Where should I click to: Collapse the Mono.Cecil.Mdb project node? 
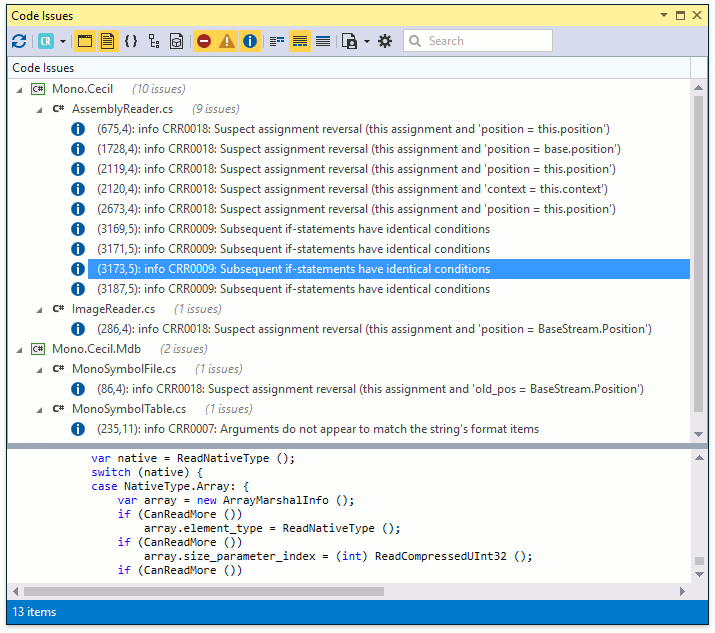pyautogui.click(x=19, y=349)
